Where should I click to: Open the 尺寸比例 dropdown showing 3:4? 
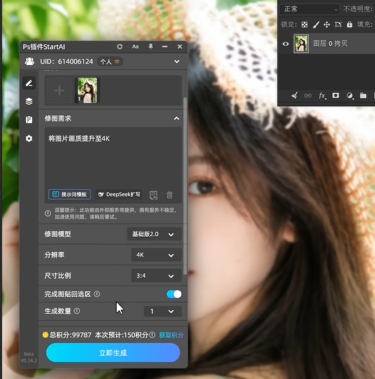(156, 276)
